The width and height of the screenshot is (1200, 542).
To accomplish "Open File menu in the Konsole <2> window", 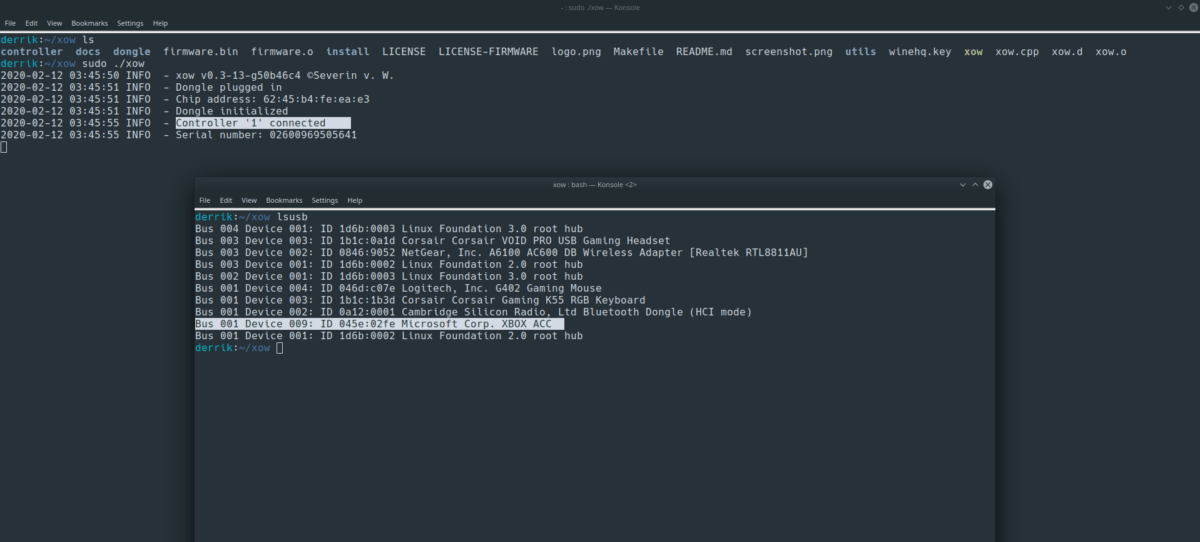I will click(205, 200).
